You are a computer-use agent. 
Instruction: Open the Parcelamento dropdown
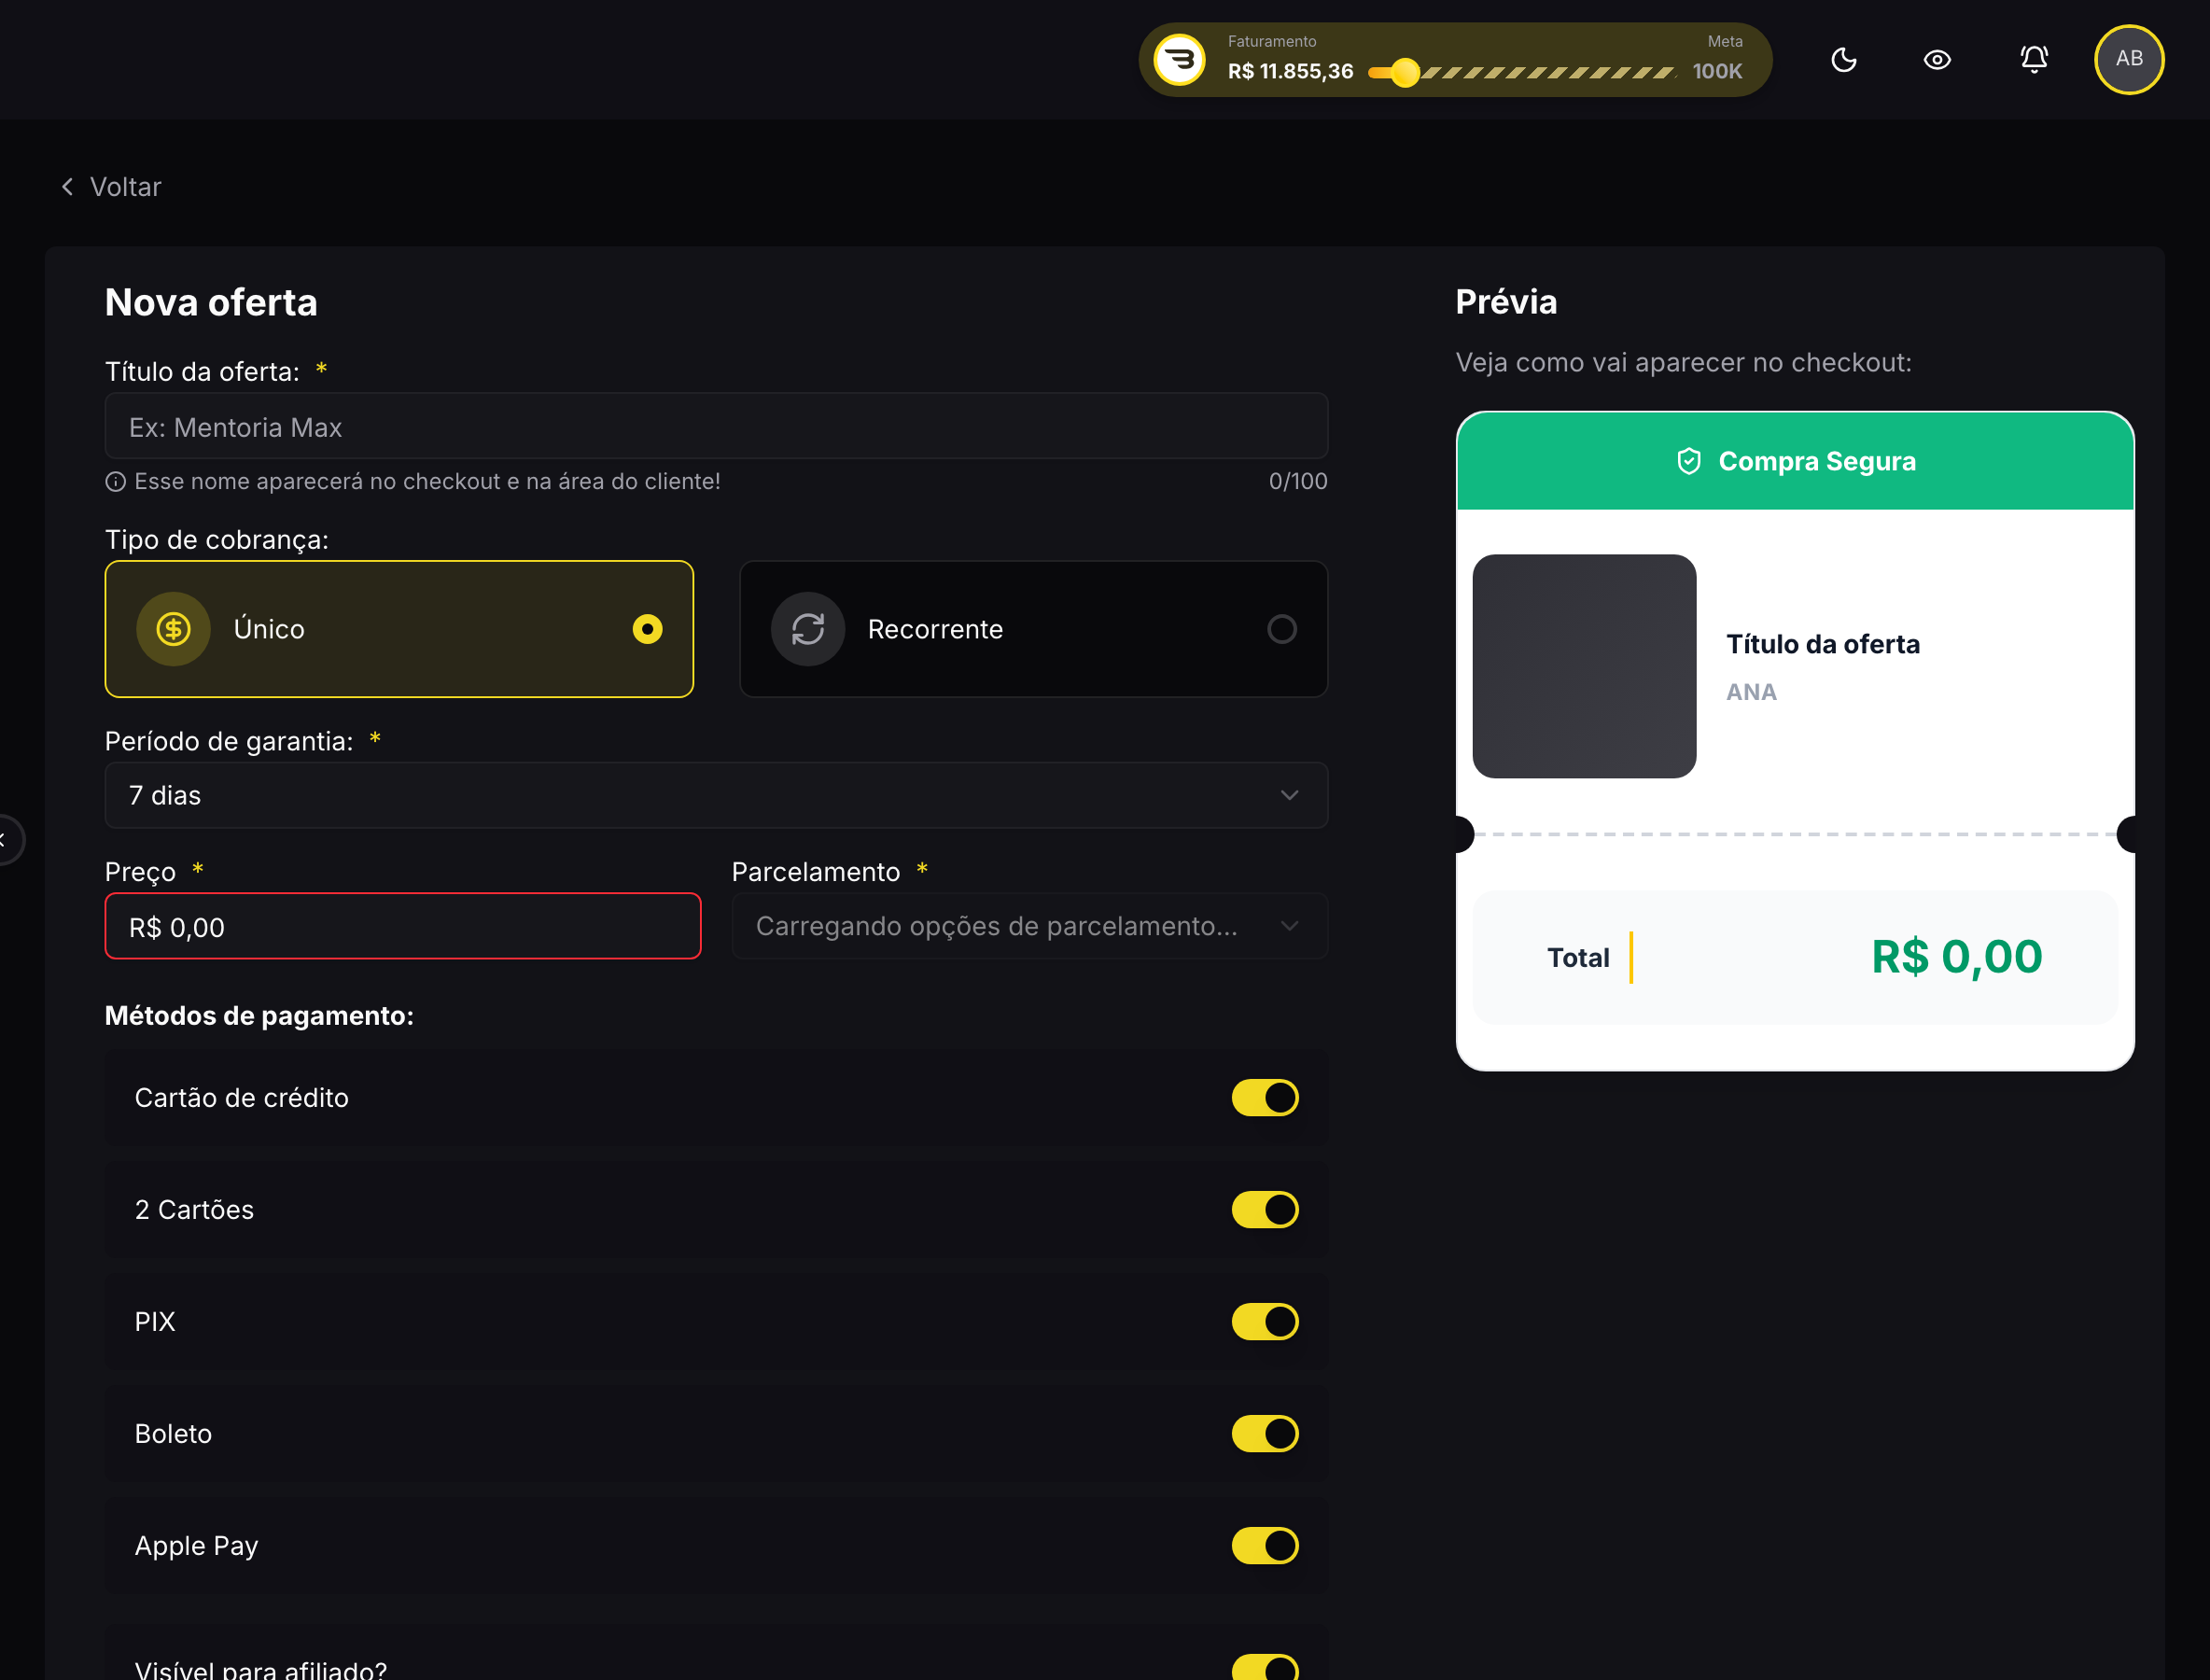1030,926
